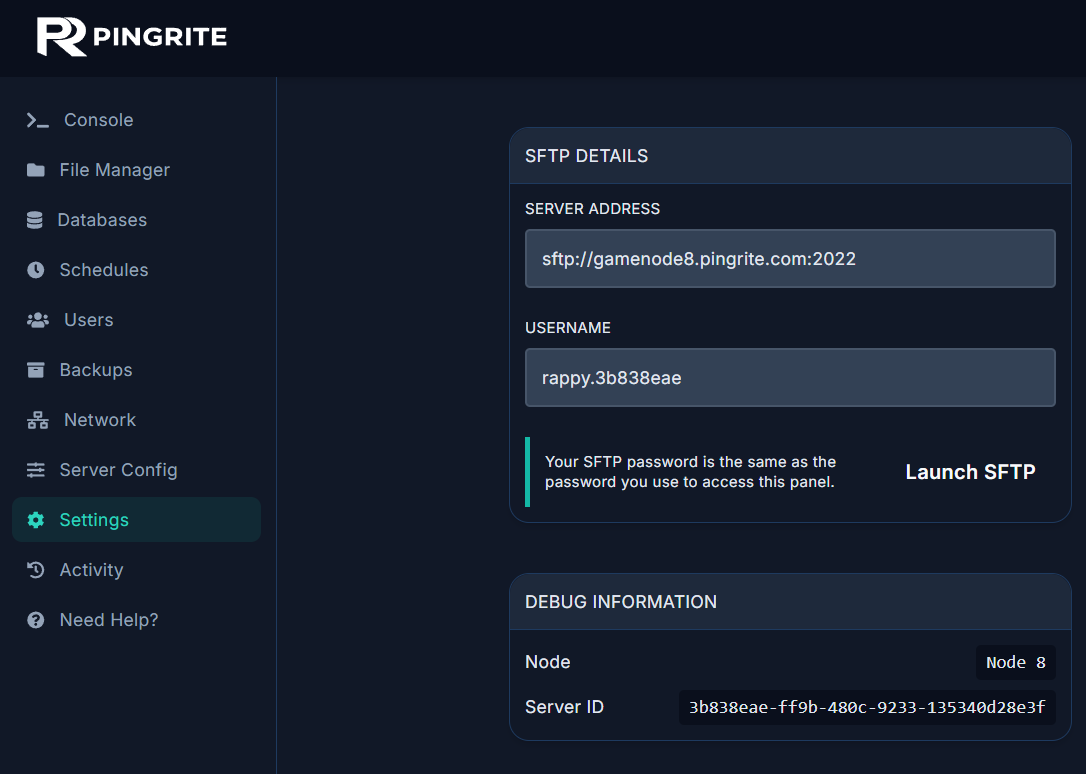This screenshot has height=774, width=1086.
Task: Click the File Manager folder icon
Action: (37, 170)
